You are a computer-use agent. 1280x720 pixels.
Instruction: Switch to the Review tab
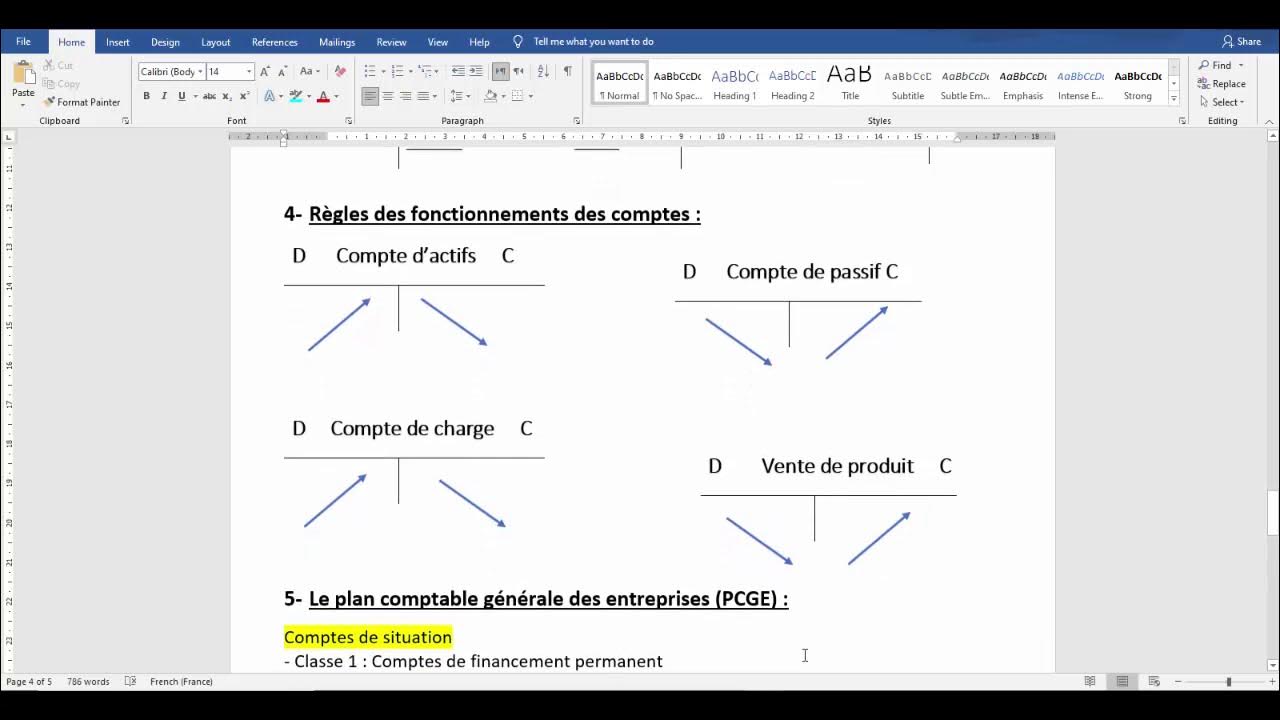click(391, 42)
